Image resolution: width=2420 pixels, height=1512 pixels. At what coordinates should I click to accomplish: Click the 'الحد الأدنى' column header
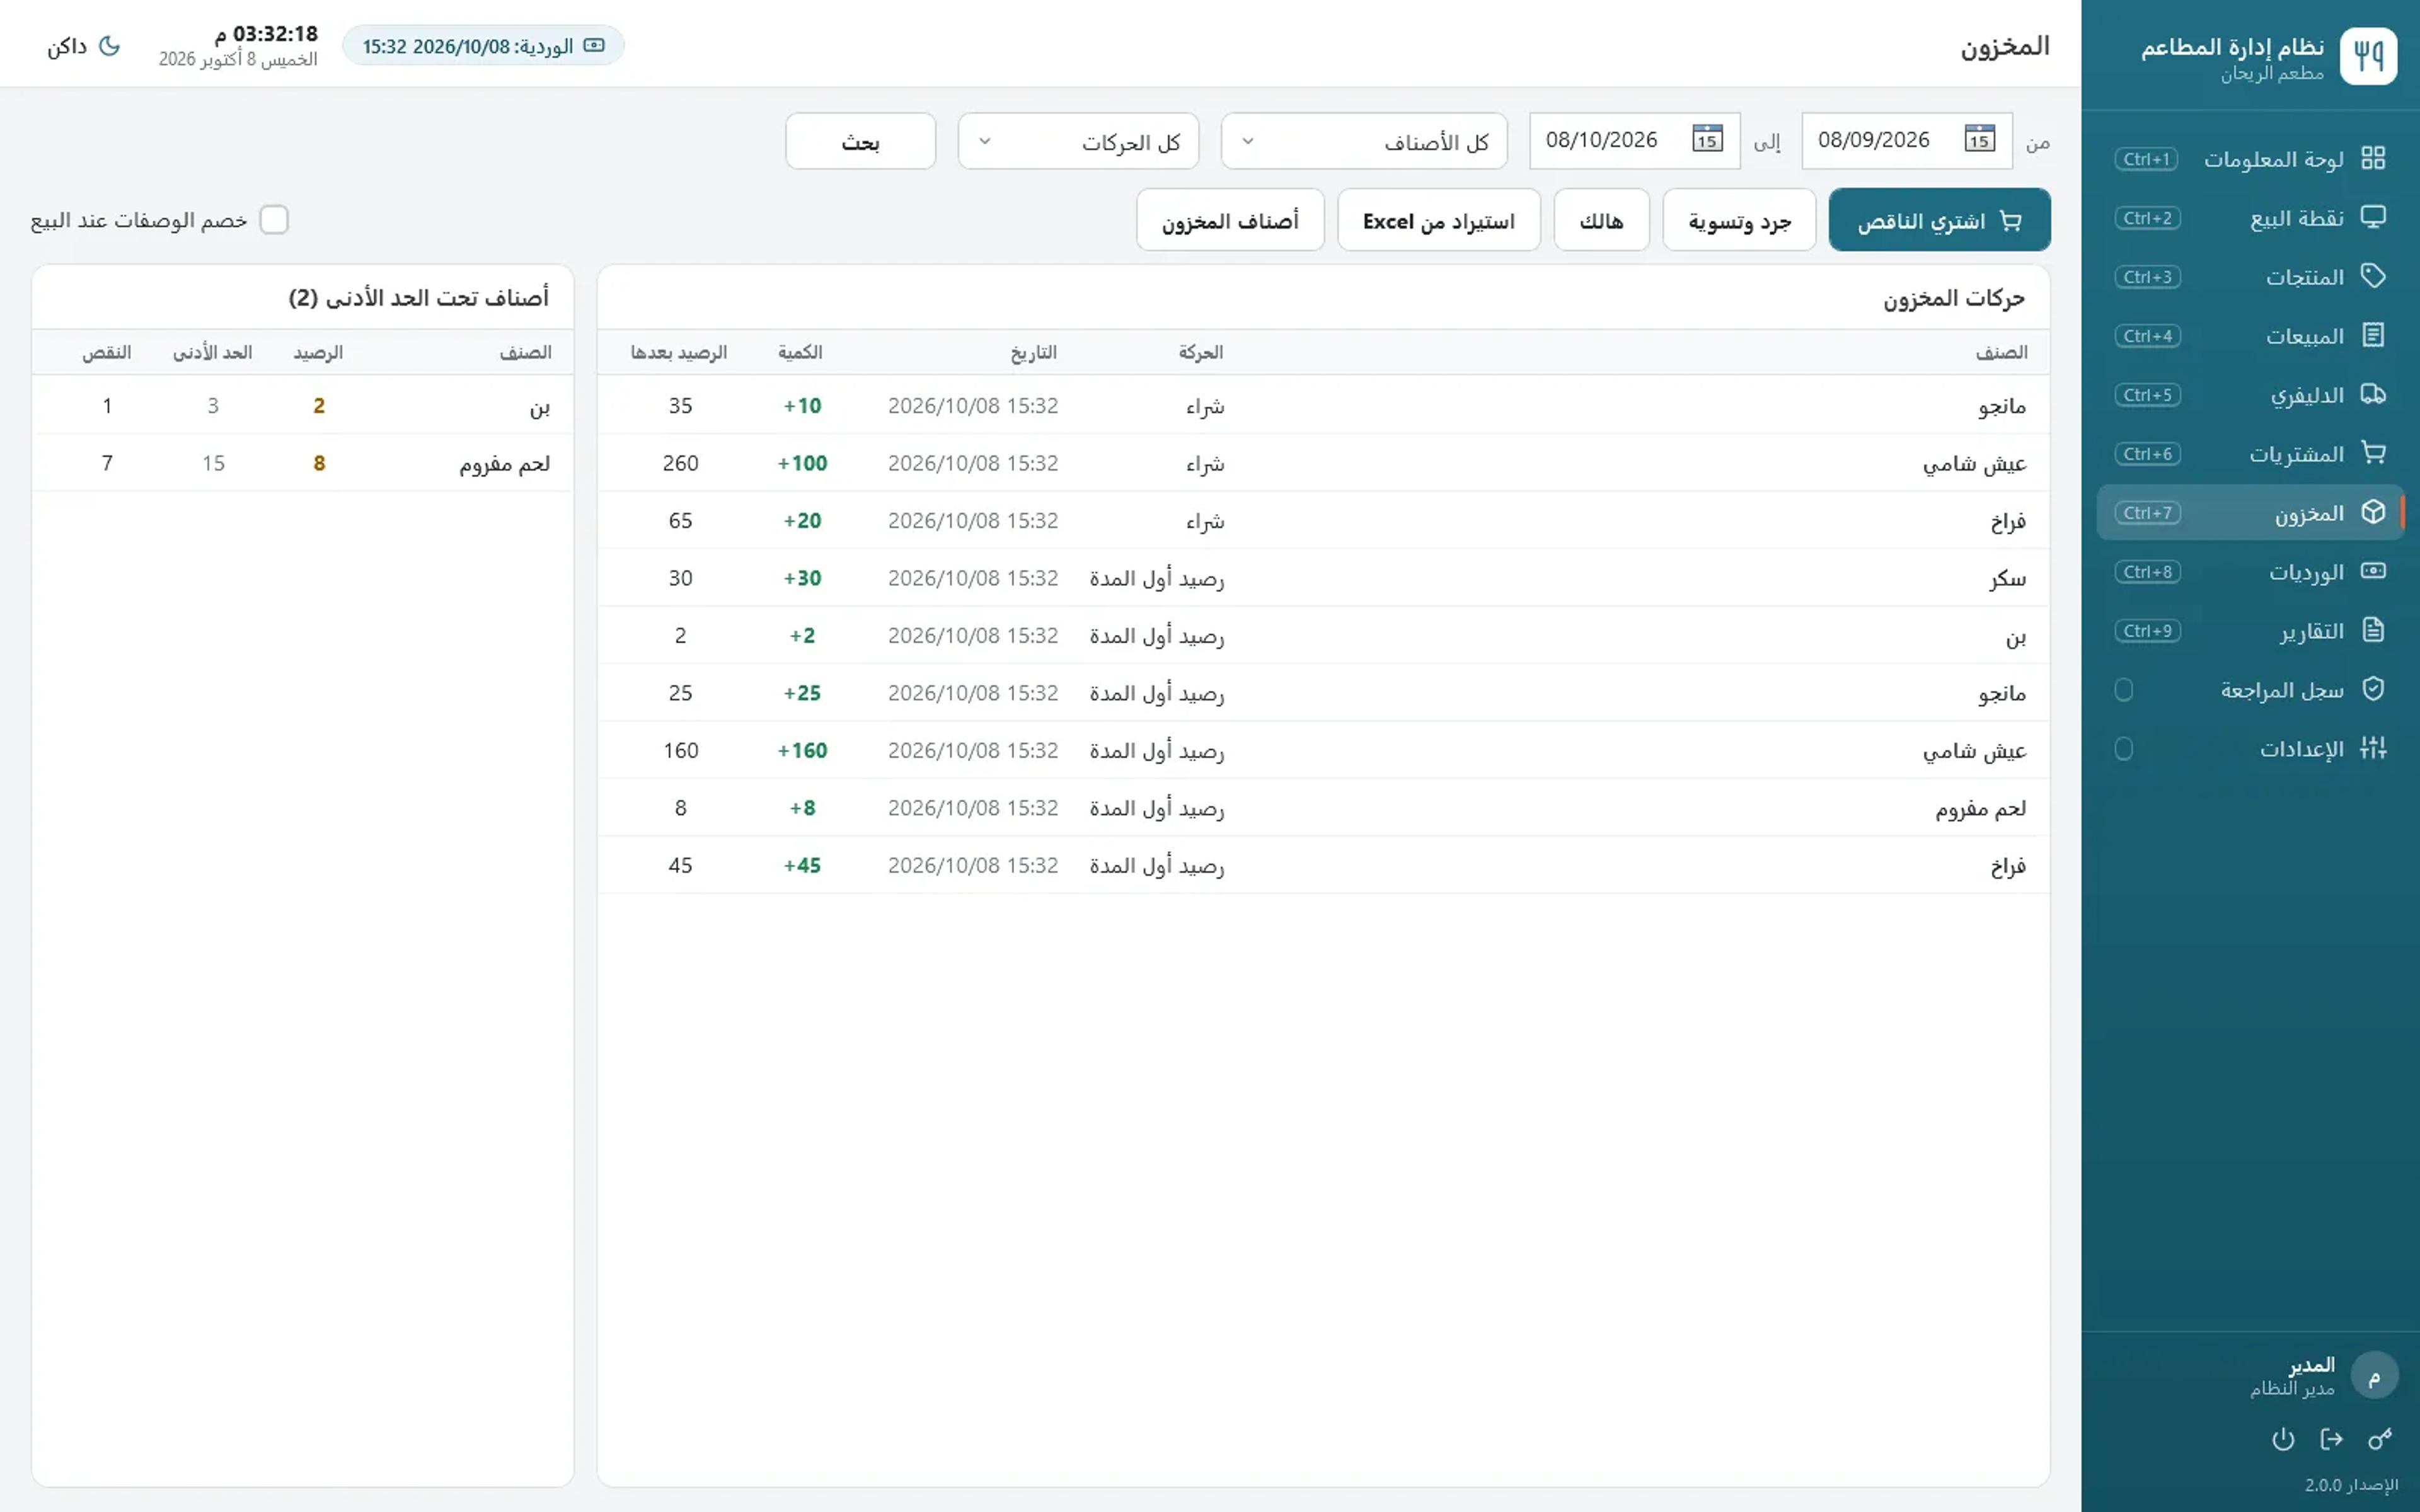tap(212, 352)
